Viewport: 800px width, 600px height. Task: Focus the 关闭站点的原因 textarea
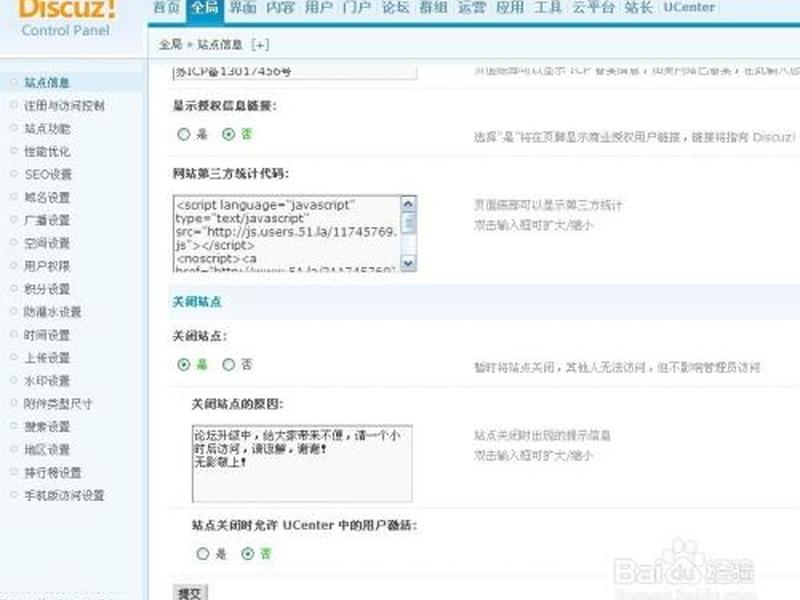(302, 463)
